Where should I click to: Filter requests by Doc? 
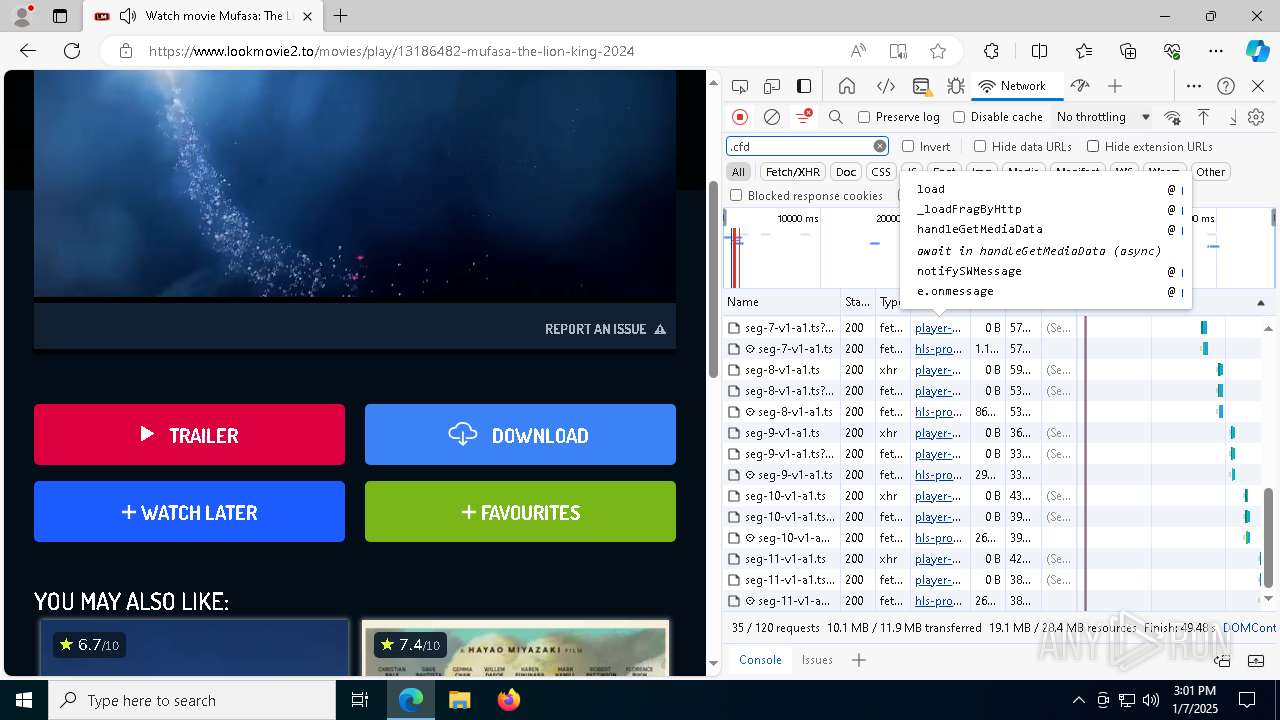coord(846,172)
